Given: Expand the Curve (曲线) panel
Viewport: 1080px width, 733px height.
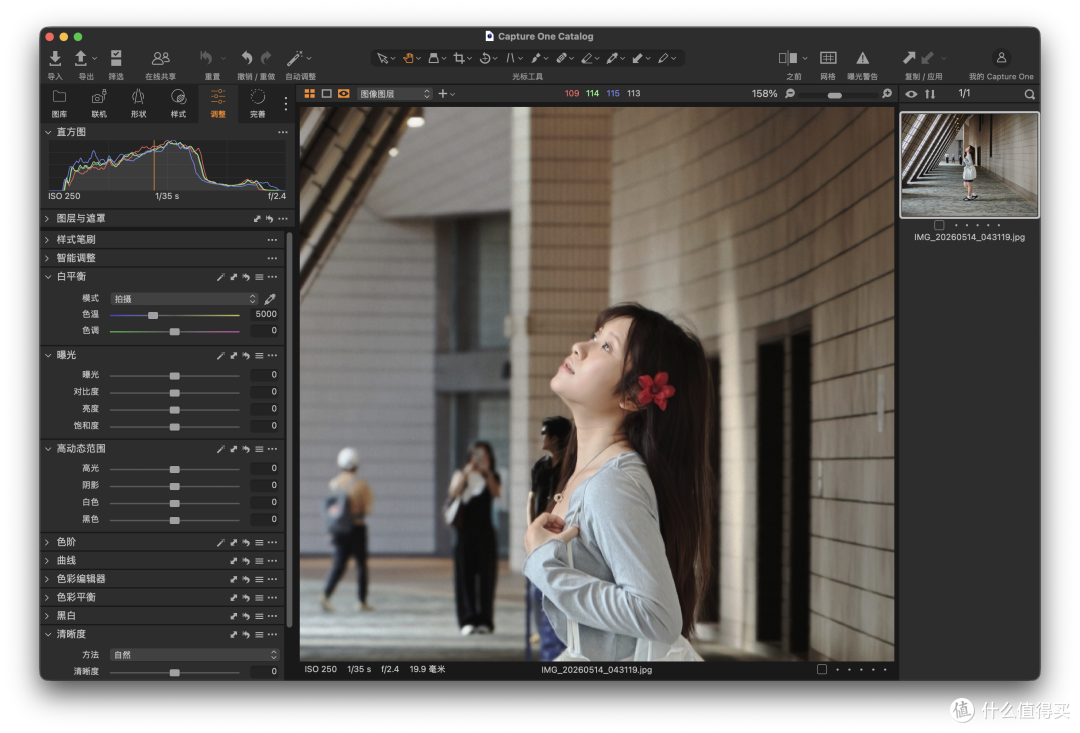Looking at the screenshot, I should (x=66, y=561).
